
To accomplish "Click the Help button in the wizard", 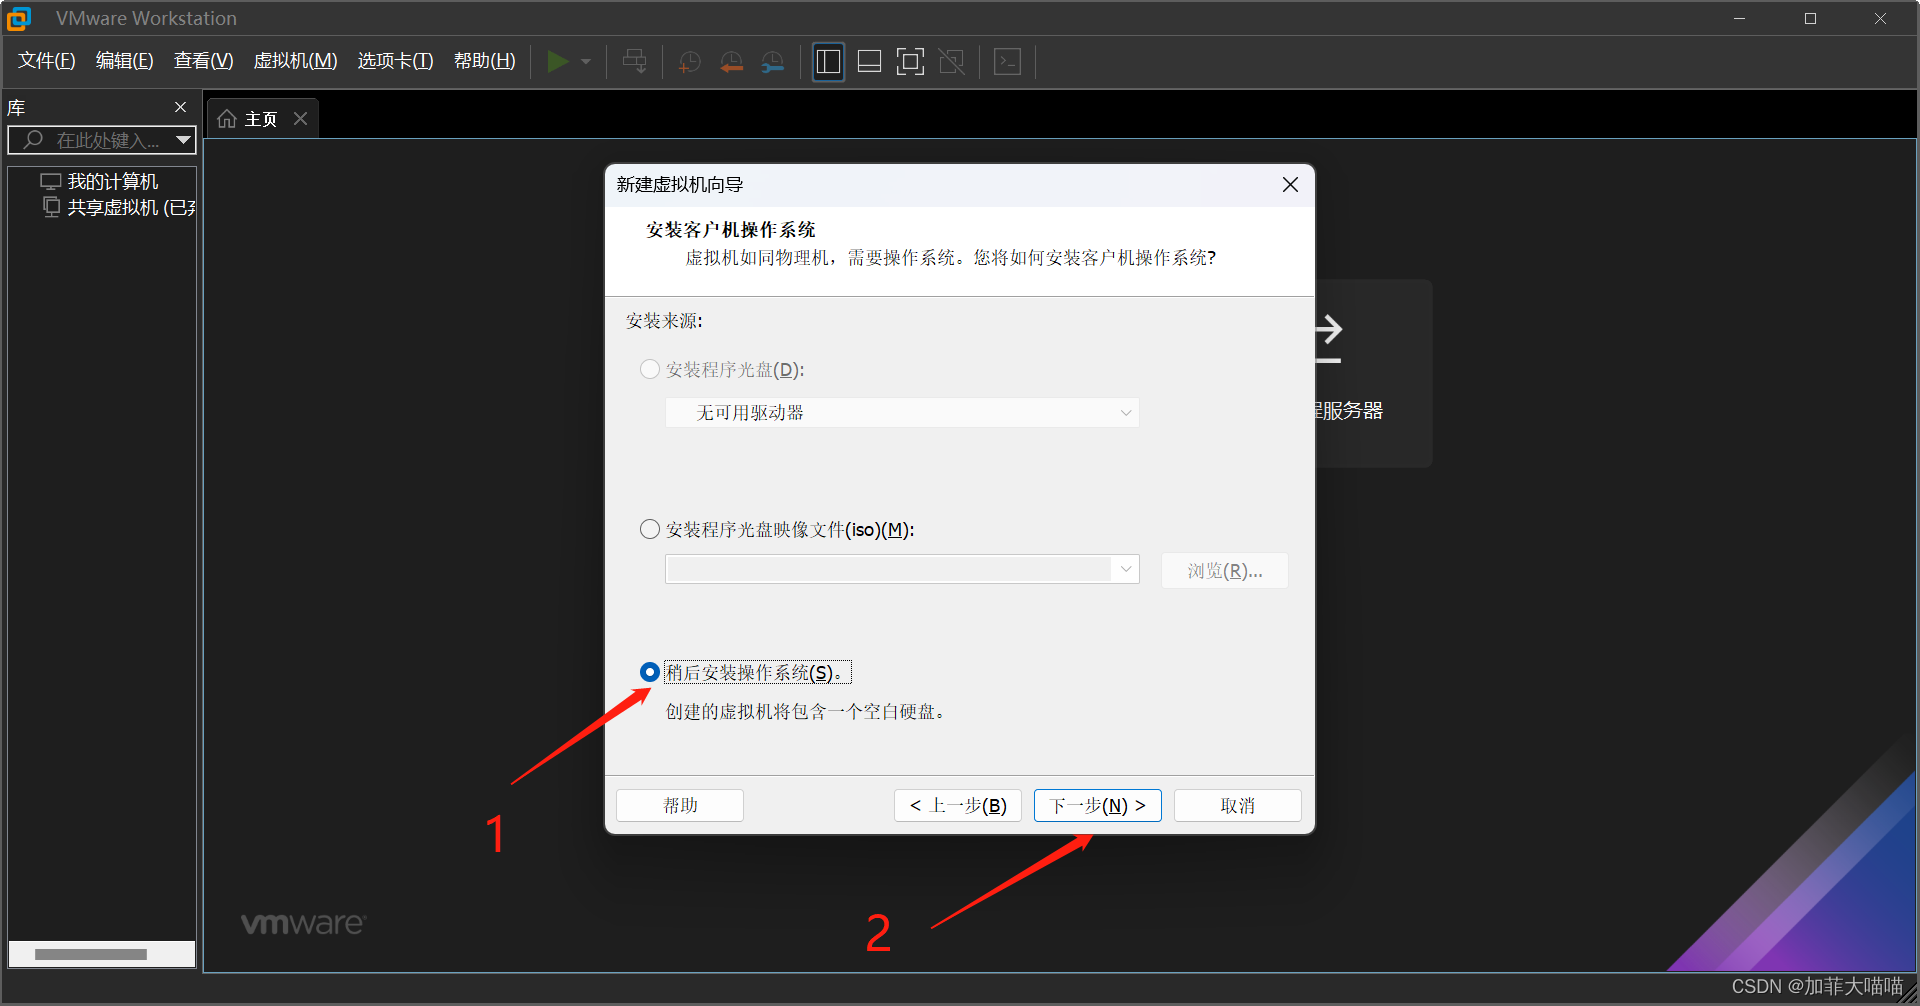I will [680, 806].
